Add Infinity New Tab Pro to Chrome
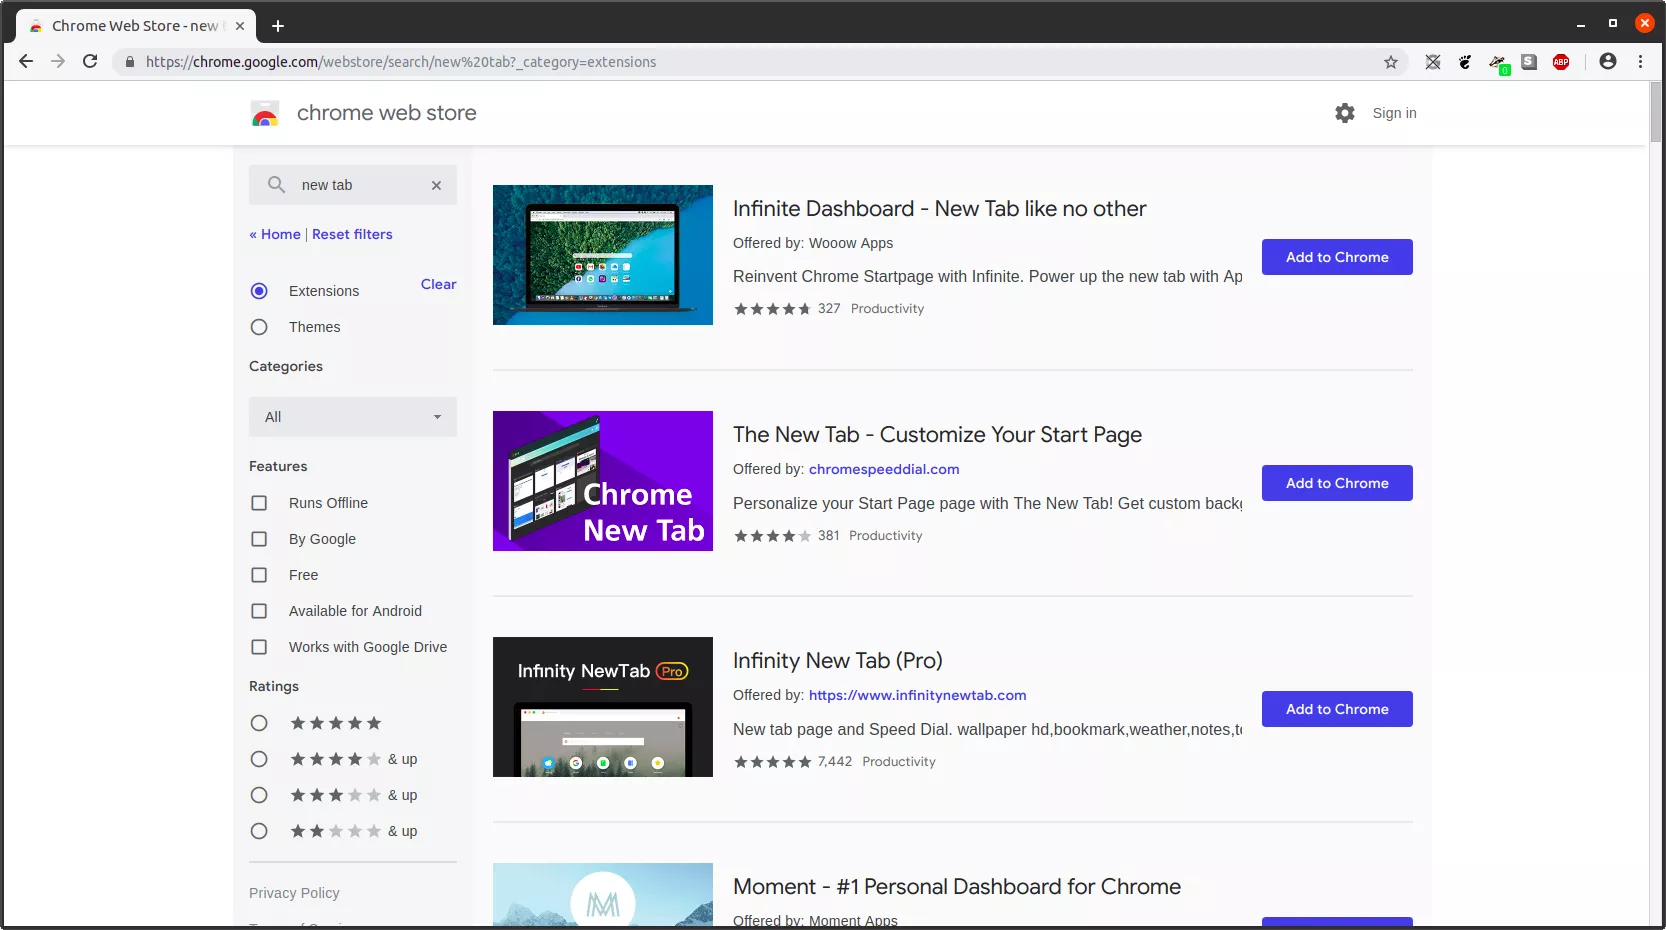1666x930 pixels. click(x=1336, y=709)
